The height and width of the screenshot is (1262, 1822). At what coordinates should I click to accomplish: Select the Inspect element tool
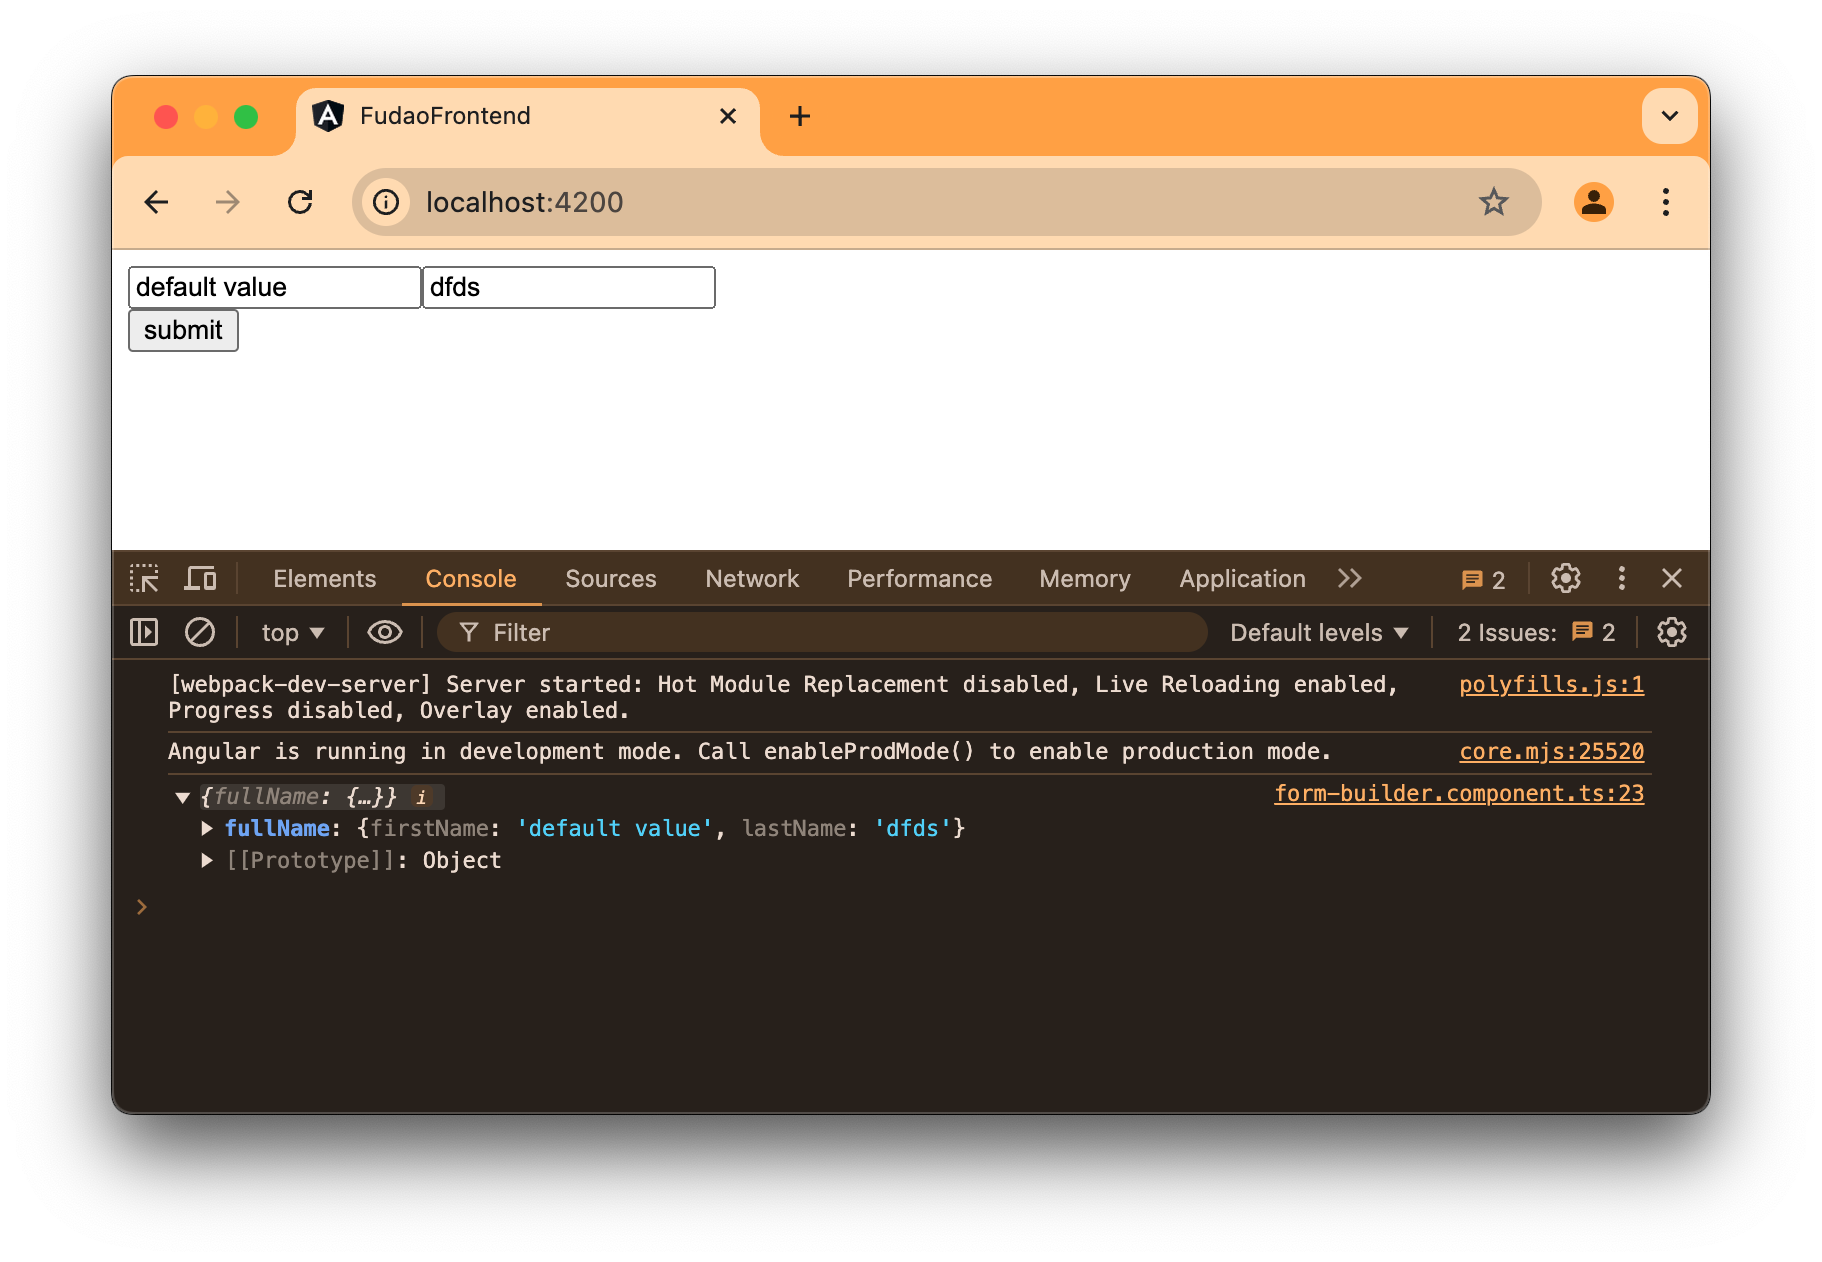(144, 578)
